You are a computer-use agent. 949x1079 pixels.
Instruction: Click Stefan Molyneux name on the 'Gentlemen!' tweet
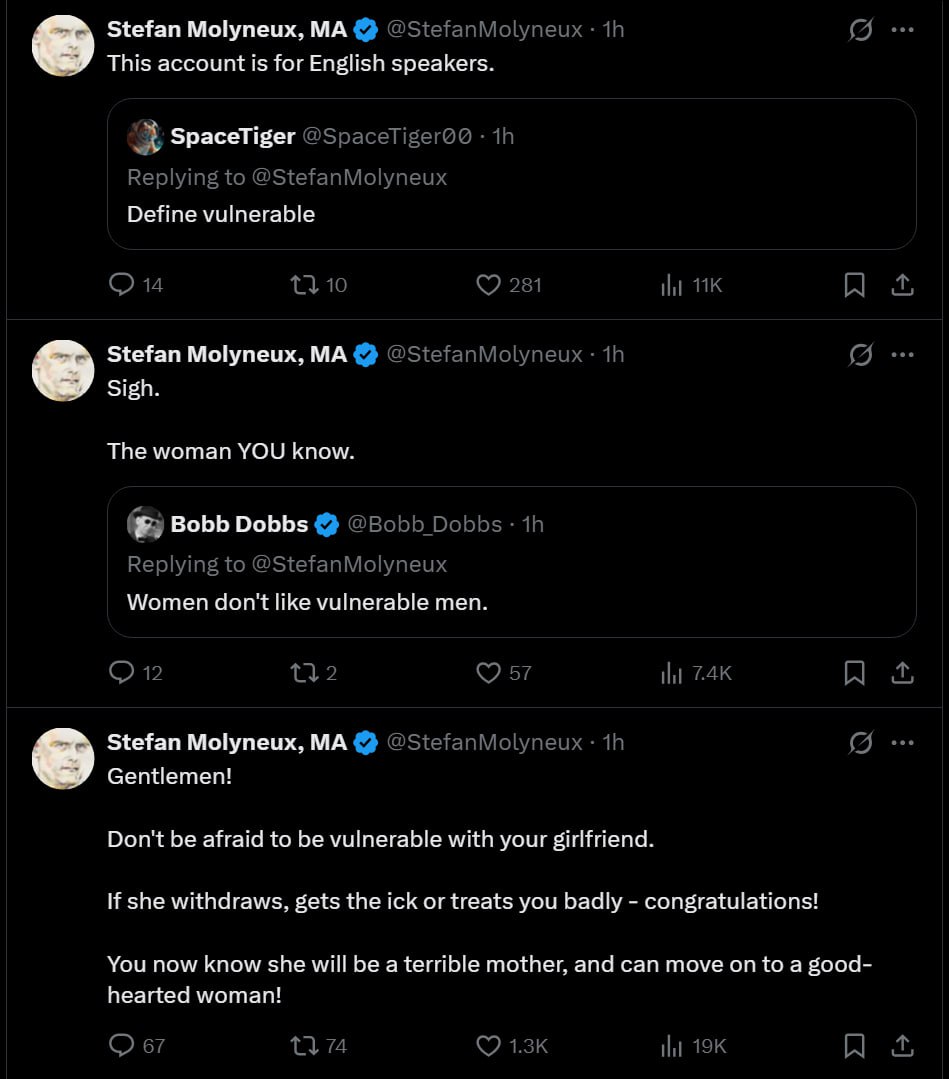click(227, 743)
